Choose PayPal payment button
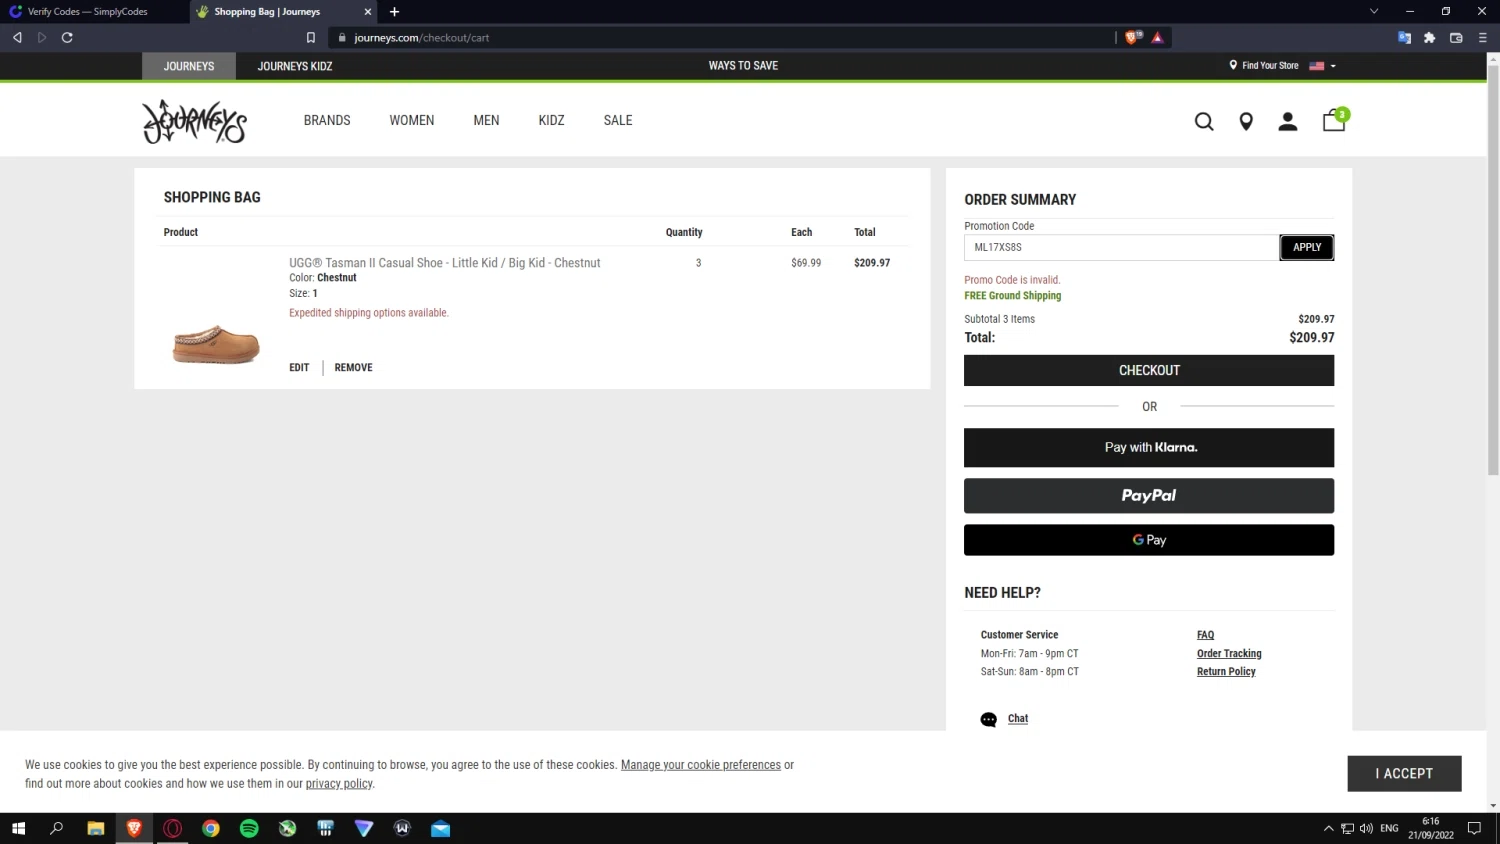Viewport: 1500px width, 844px height. (1149, 495)
